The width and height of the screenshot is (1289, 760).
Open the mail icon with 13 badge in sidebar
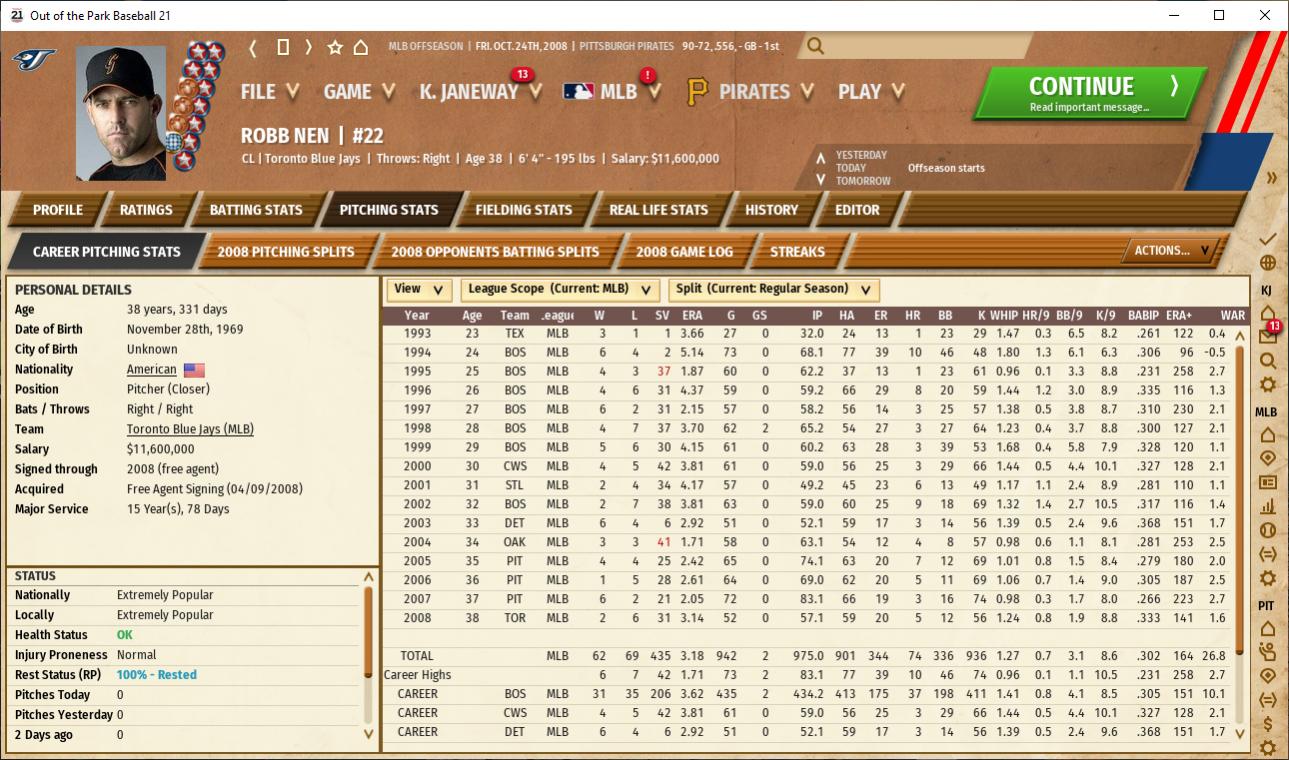tap(1268, 337)
